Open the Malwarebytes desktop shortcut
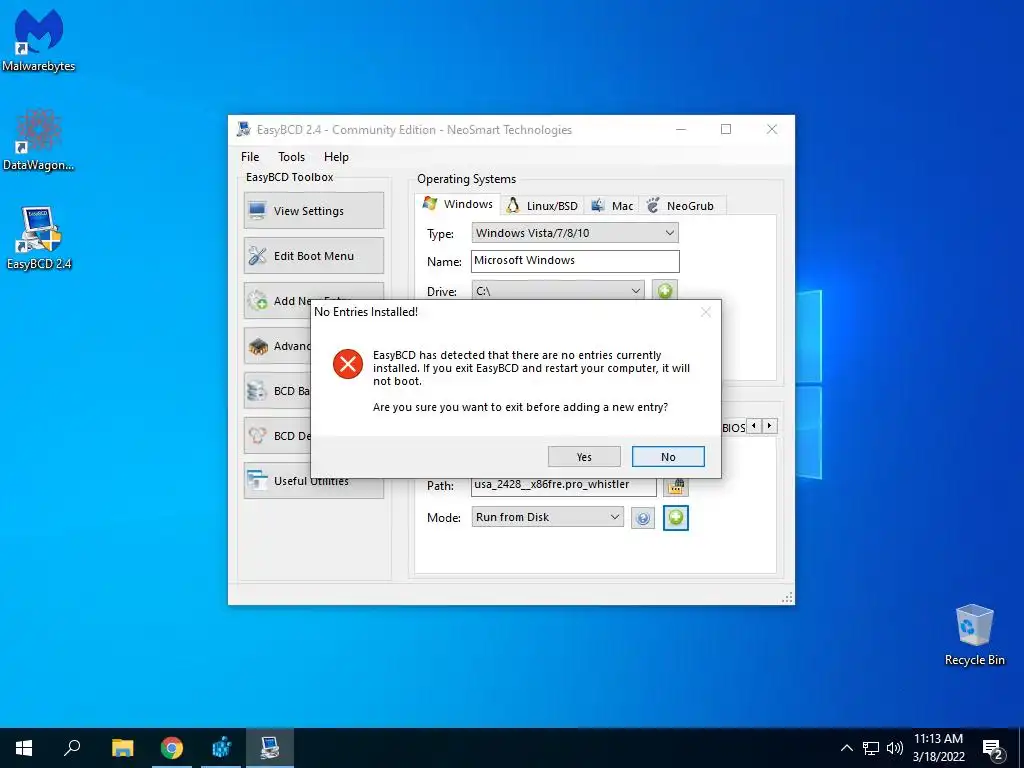The width and height of the screenshot is (1024, 768). tap(39, 40)
